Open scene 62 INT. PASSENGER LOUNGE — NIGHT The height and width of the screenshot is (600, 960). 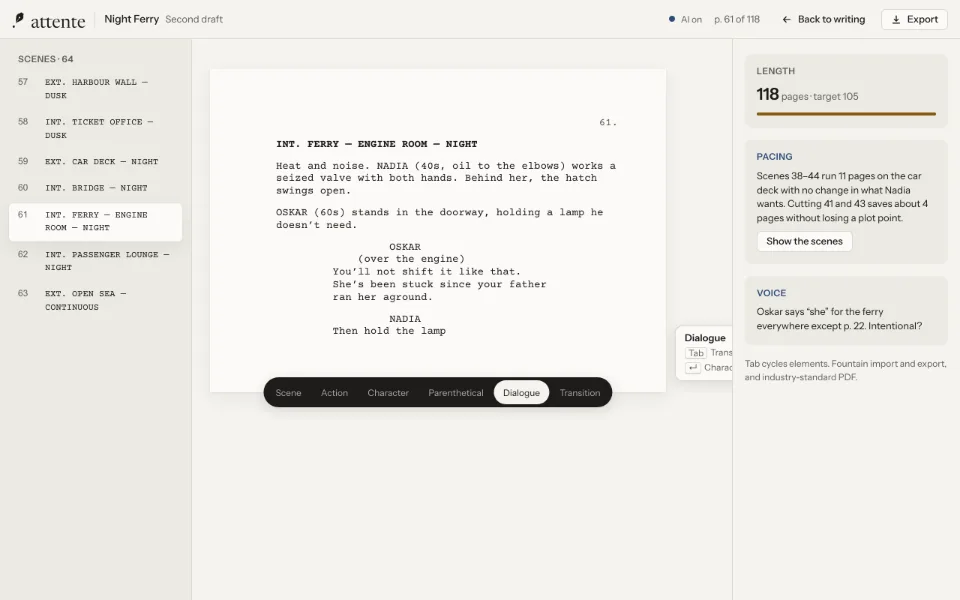pos(96,261)
